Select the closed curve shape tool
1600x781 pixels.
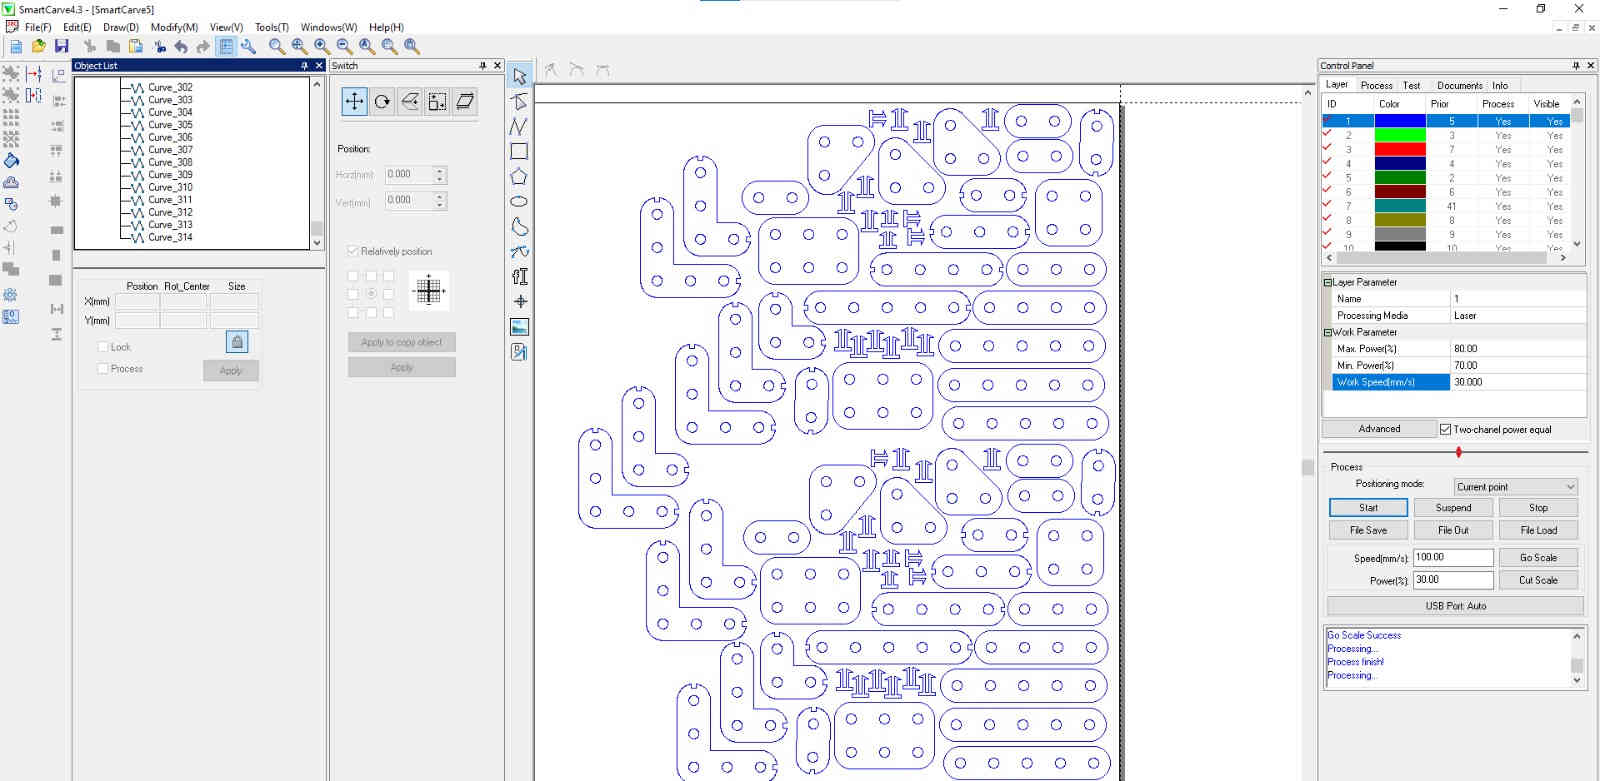click(x=519, y=226)
